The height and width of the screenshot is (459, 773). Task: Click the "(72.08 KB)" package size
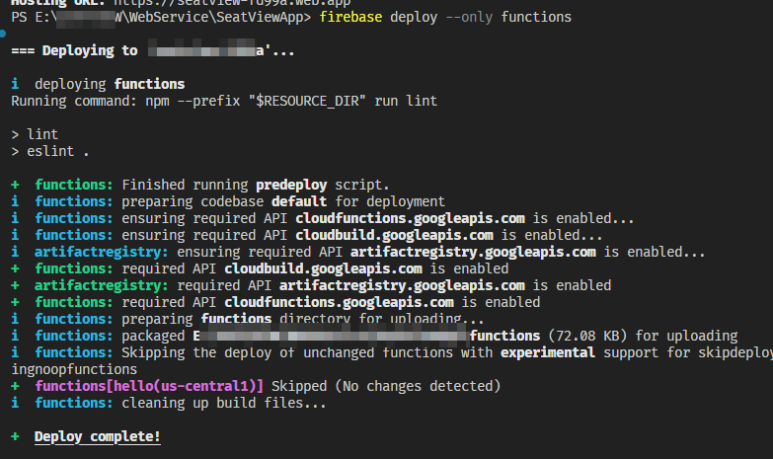[x=588, y=336]
